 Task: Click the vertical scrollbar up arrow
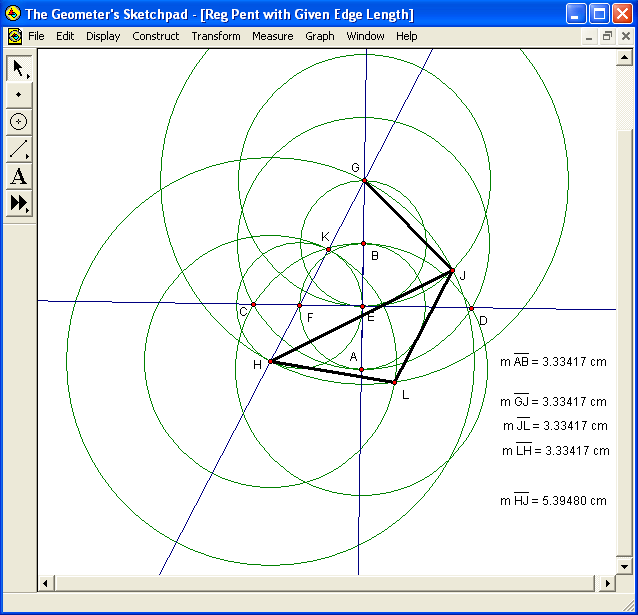(x=624, y=55)
